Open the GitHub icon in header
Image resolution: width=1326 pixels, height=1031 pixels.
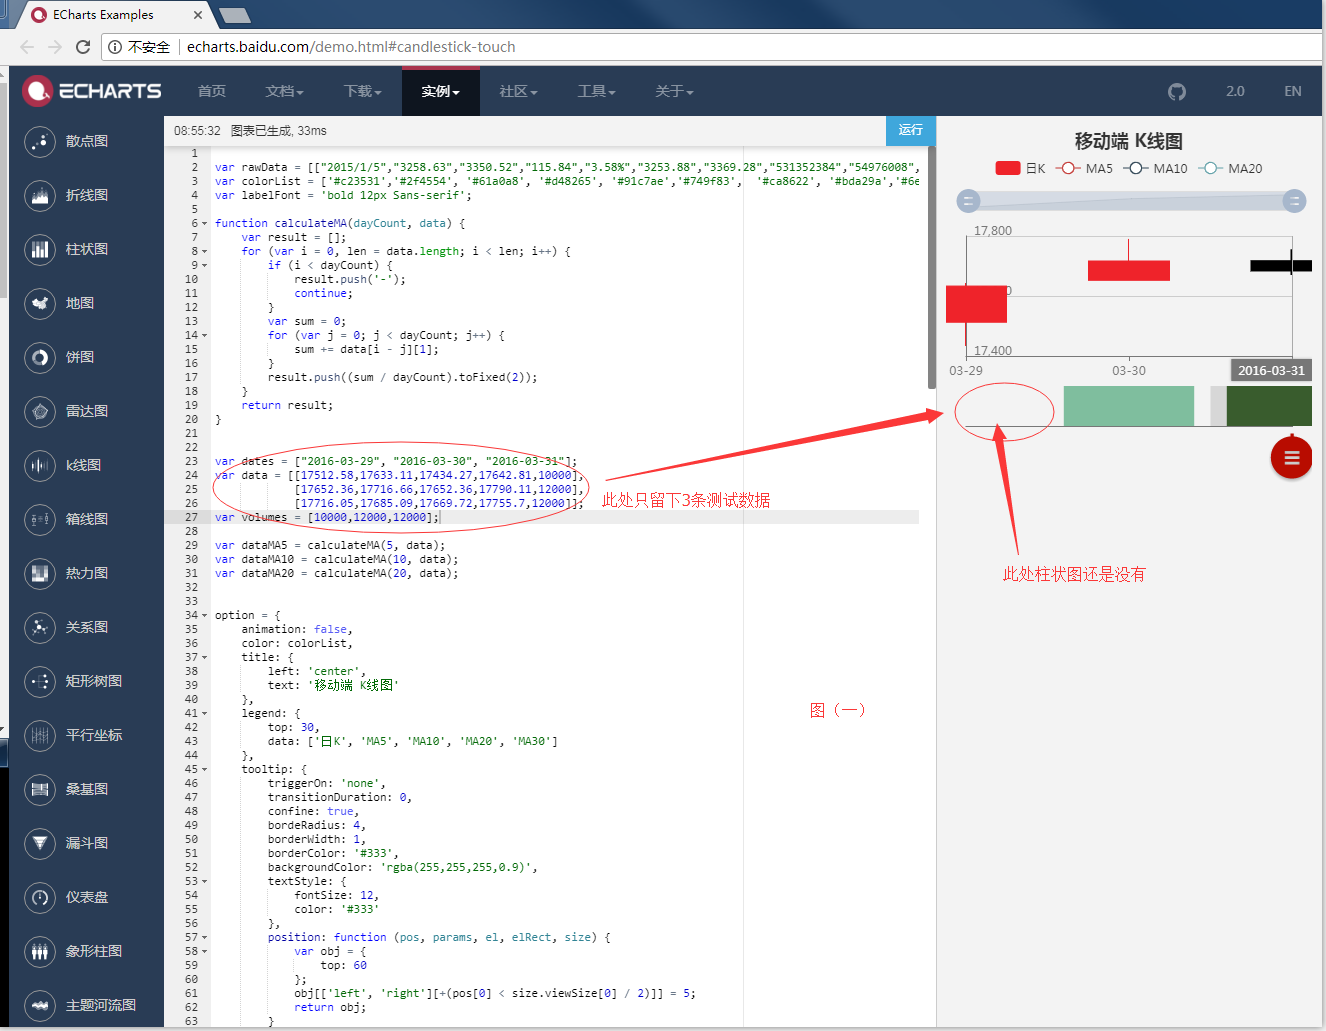tap(1176, 91)
